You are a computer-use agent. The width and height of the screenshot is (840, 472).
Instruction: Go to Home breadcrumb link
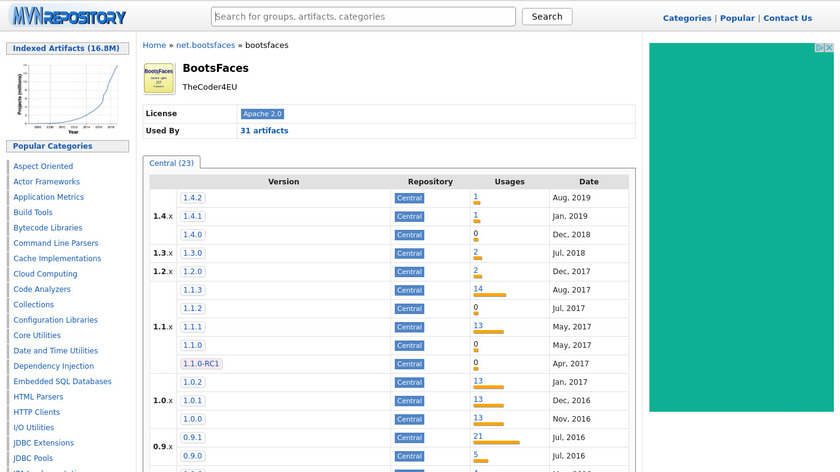154,45
